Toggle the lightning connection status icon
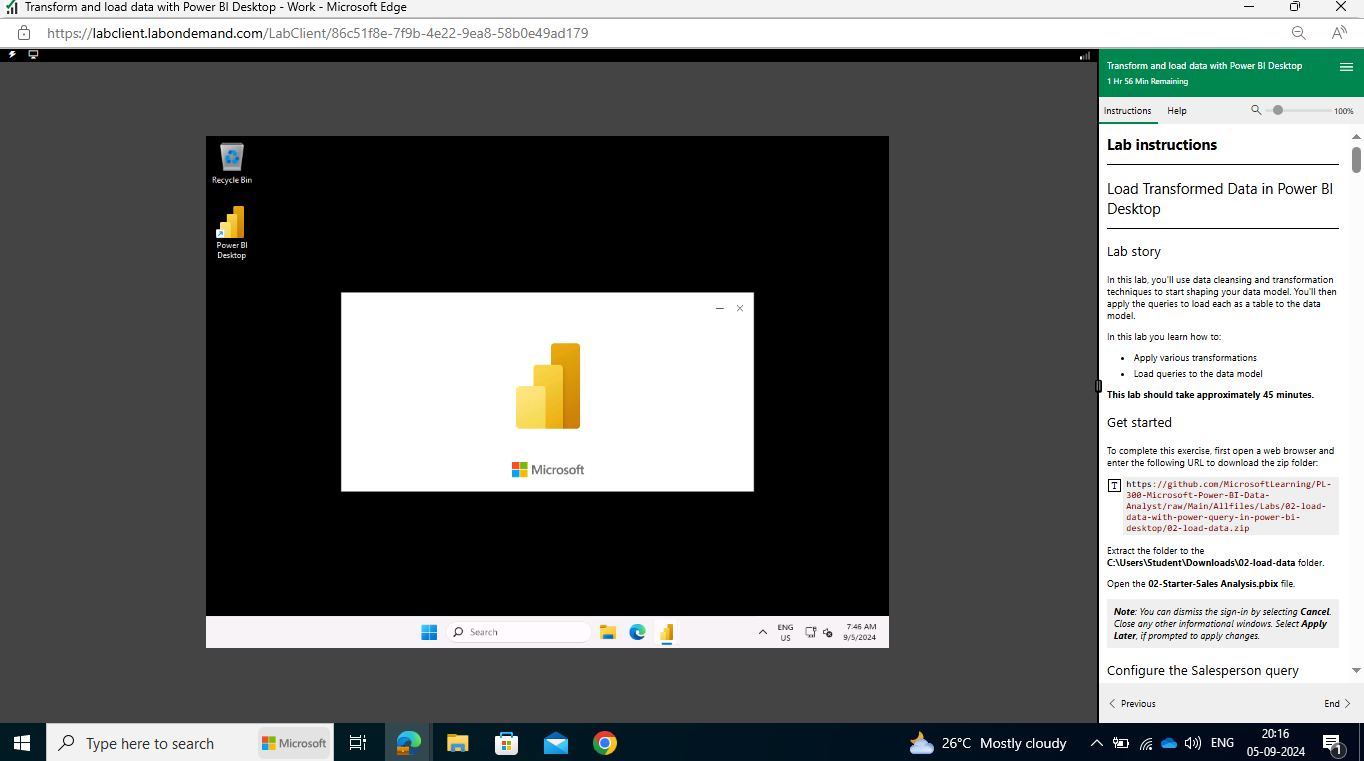The height and width of the screenshot is (761, 1364). click(x=12, y=54)
